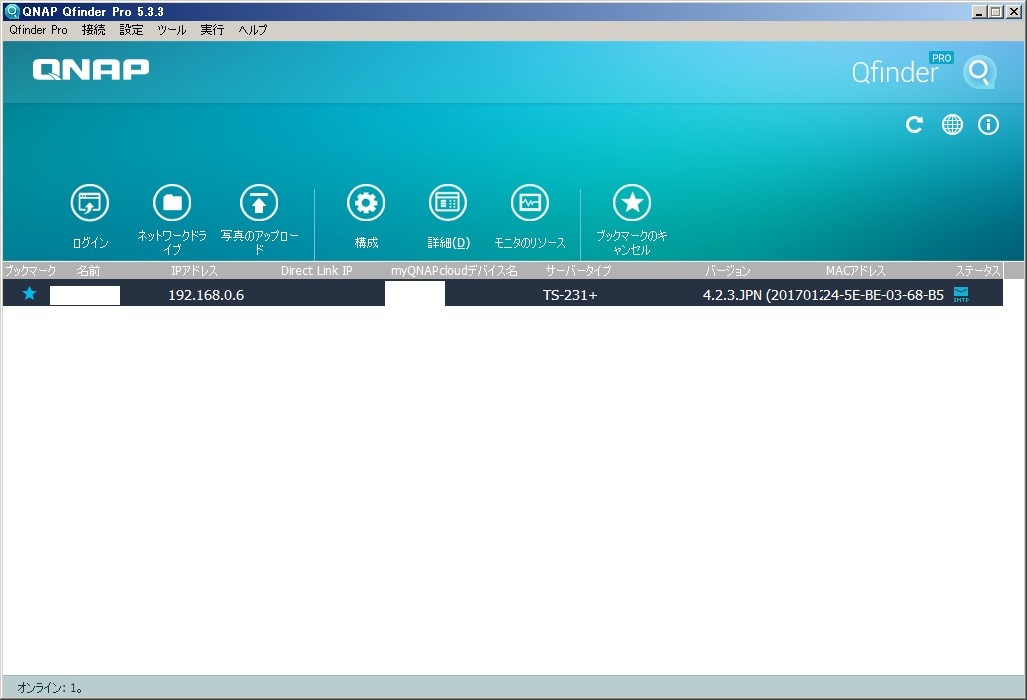Maximize the Qfinder Pro window

pos(996,11)
